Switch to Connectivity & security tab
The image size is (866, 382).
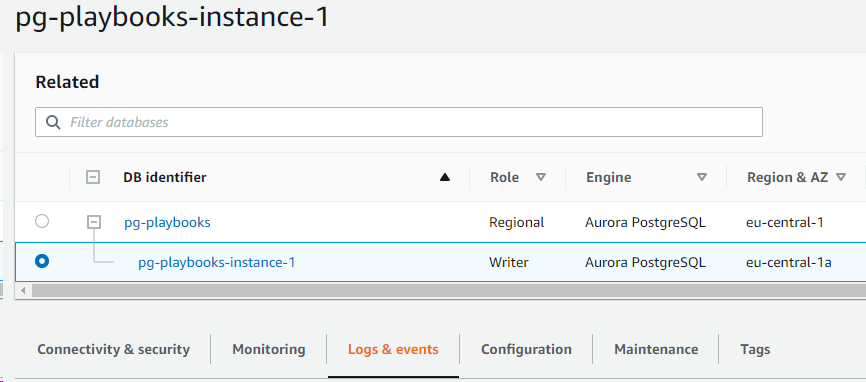pyautogui.click(x=113, y=349)
